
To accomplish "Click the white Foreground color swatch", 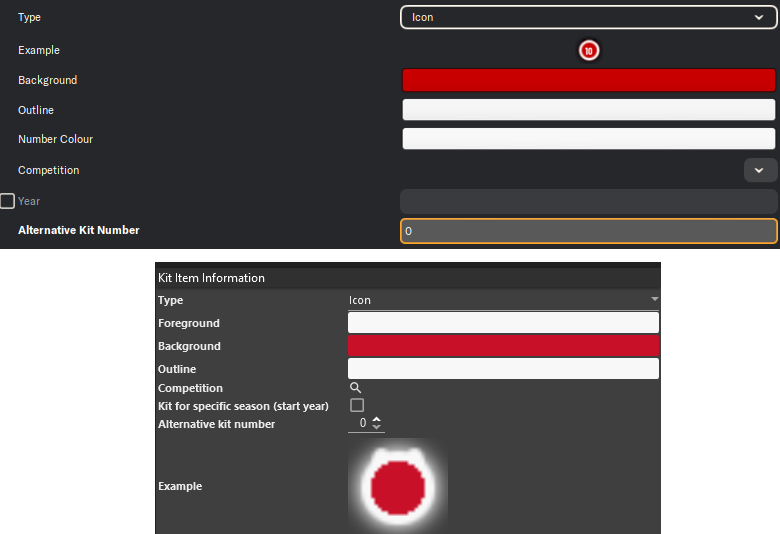I will [503, 323].
